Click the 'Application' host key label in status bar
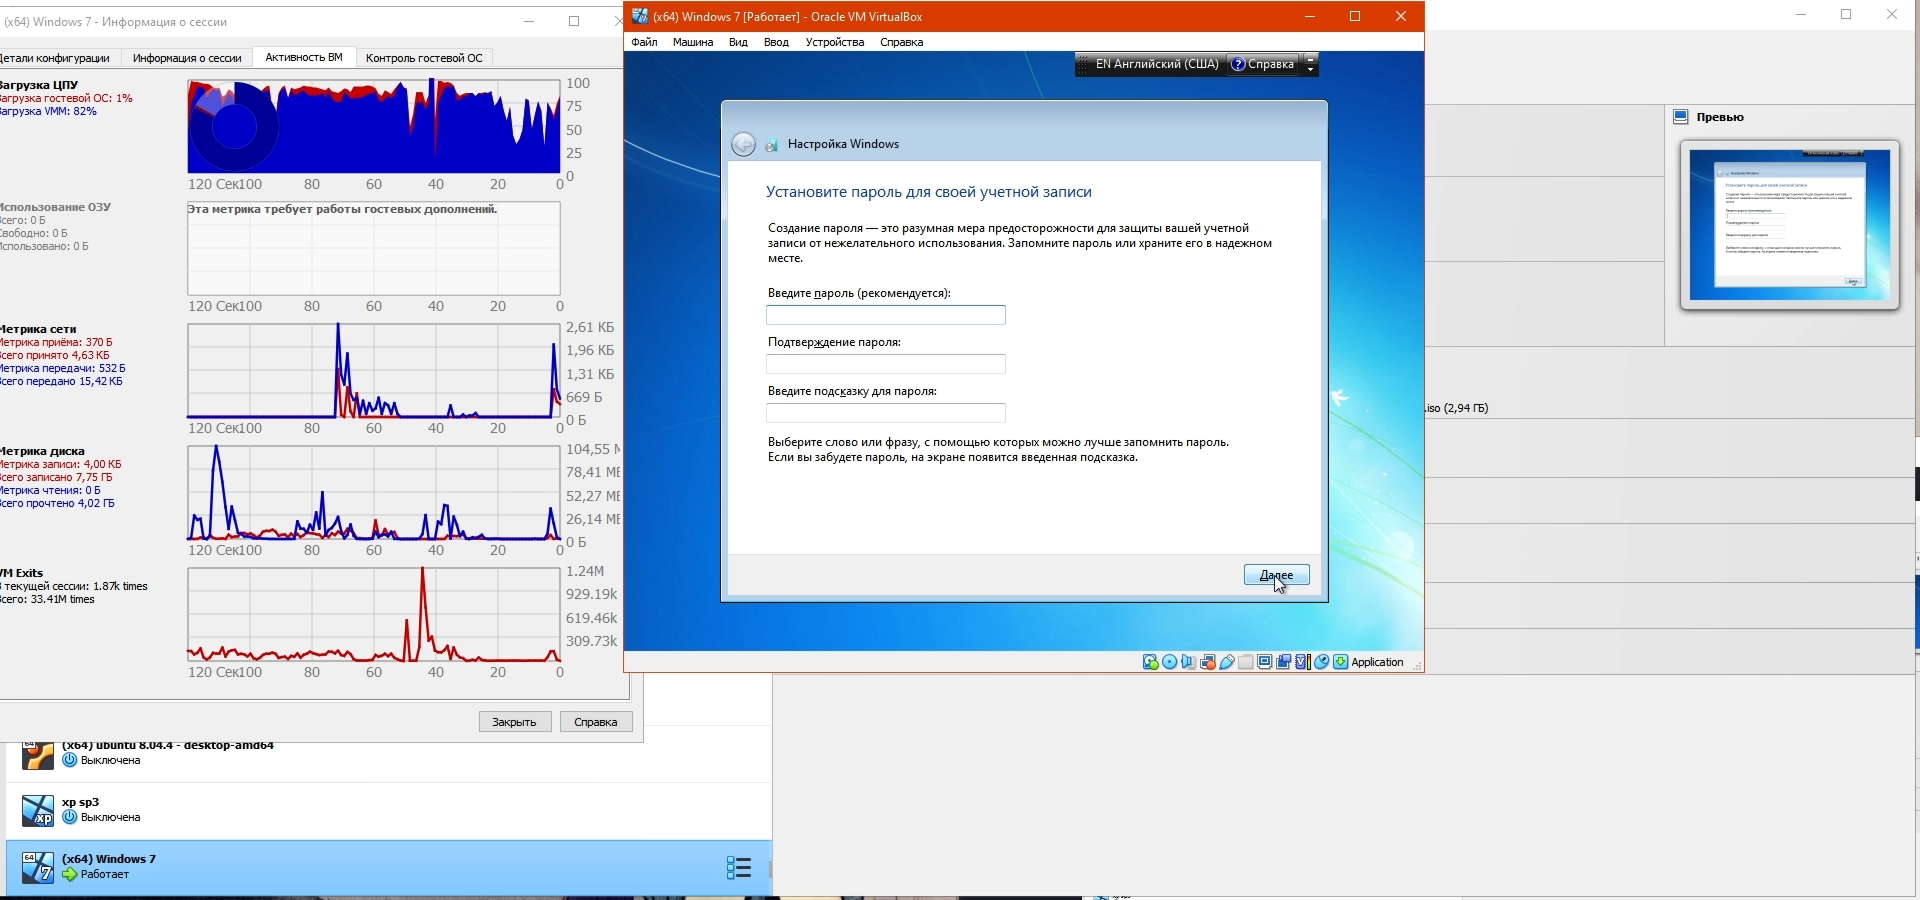Screen dimensions: 1920x900 click(1377, 662)
